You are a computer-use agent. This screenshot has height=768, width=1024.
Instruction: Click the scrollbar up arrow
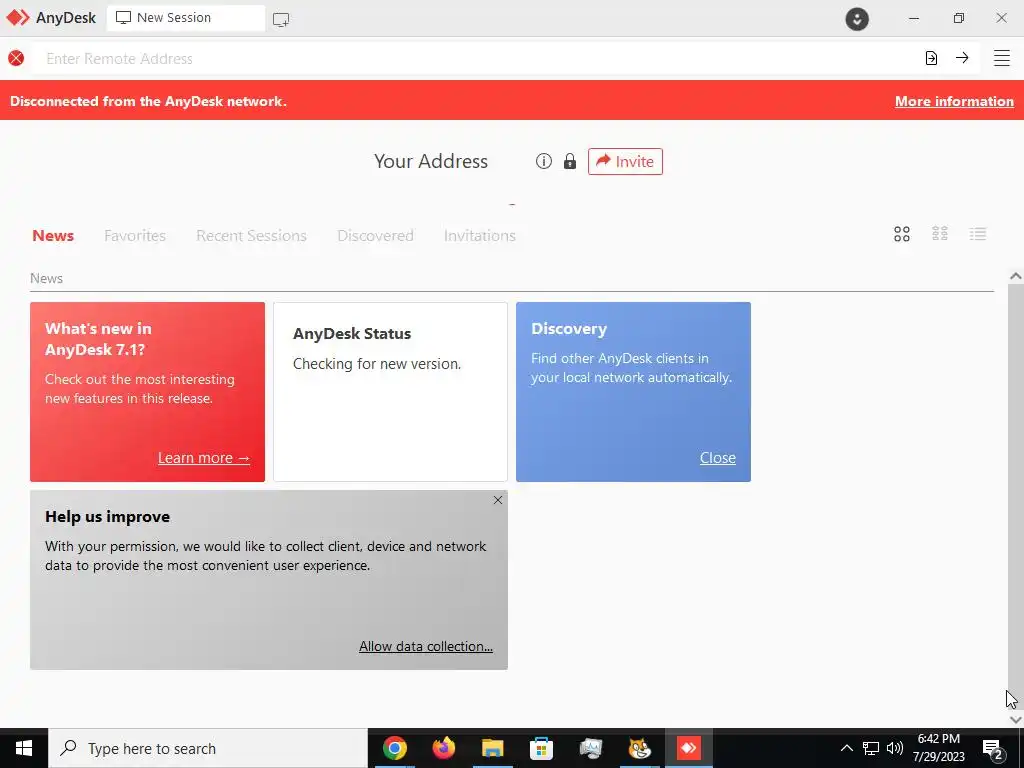click(x=1016, y=276)
